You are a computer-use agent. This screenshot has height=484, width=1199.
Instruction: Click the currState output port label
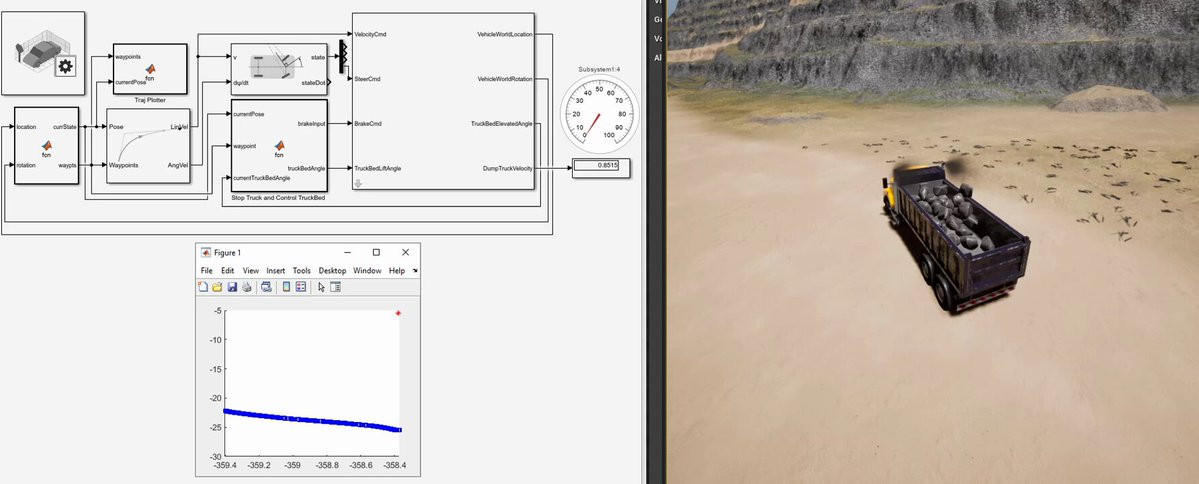coord(65,126)
